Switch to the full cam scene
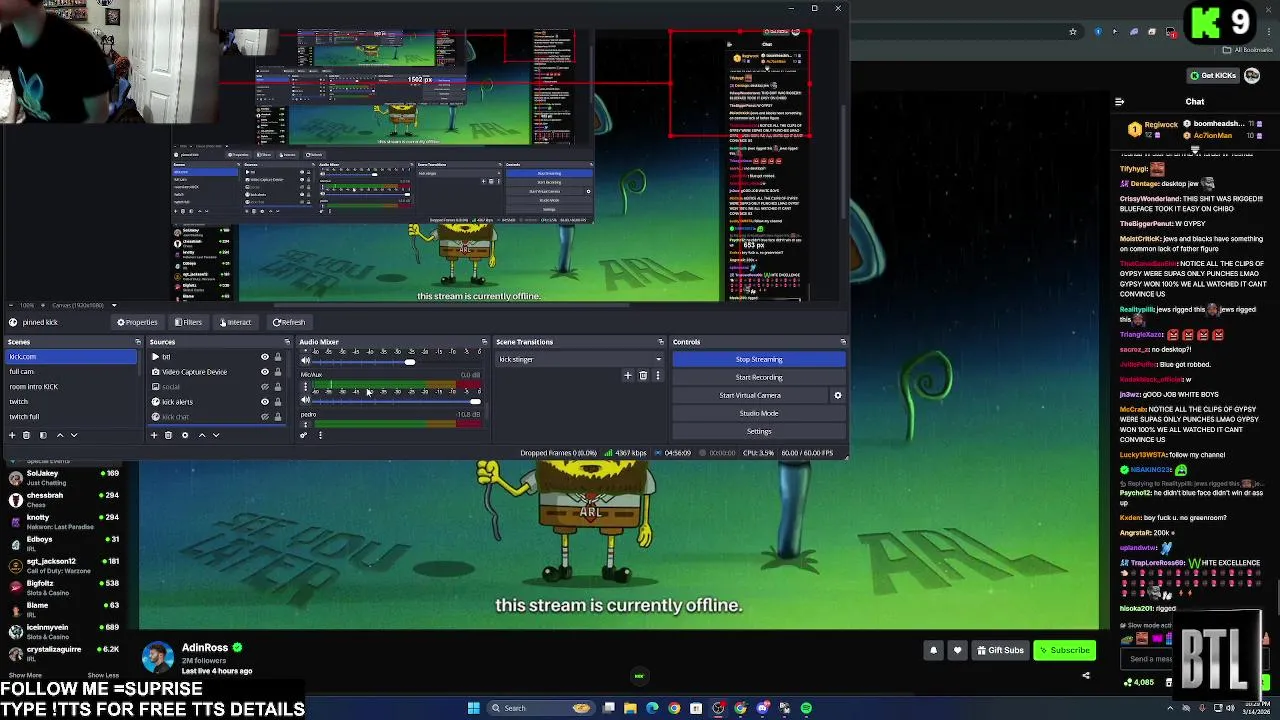The width and height of the screenshot is (1280, 720). click(71, 371)
